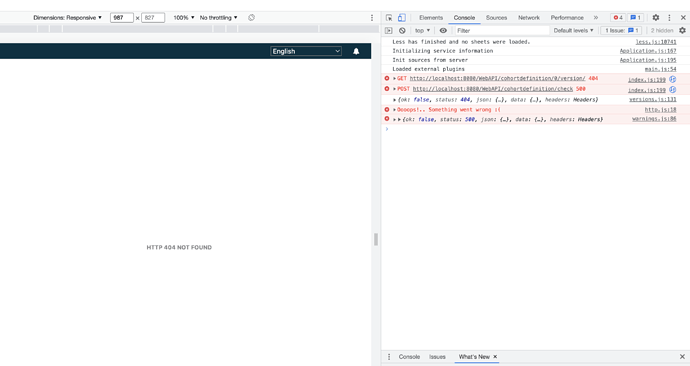Open the Default levels dropdown
This screenshot has width=690, height=366.
(x=573, y=30)
